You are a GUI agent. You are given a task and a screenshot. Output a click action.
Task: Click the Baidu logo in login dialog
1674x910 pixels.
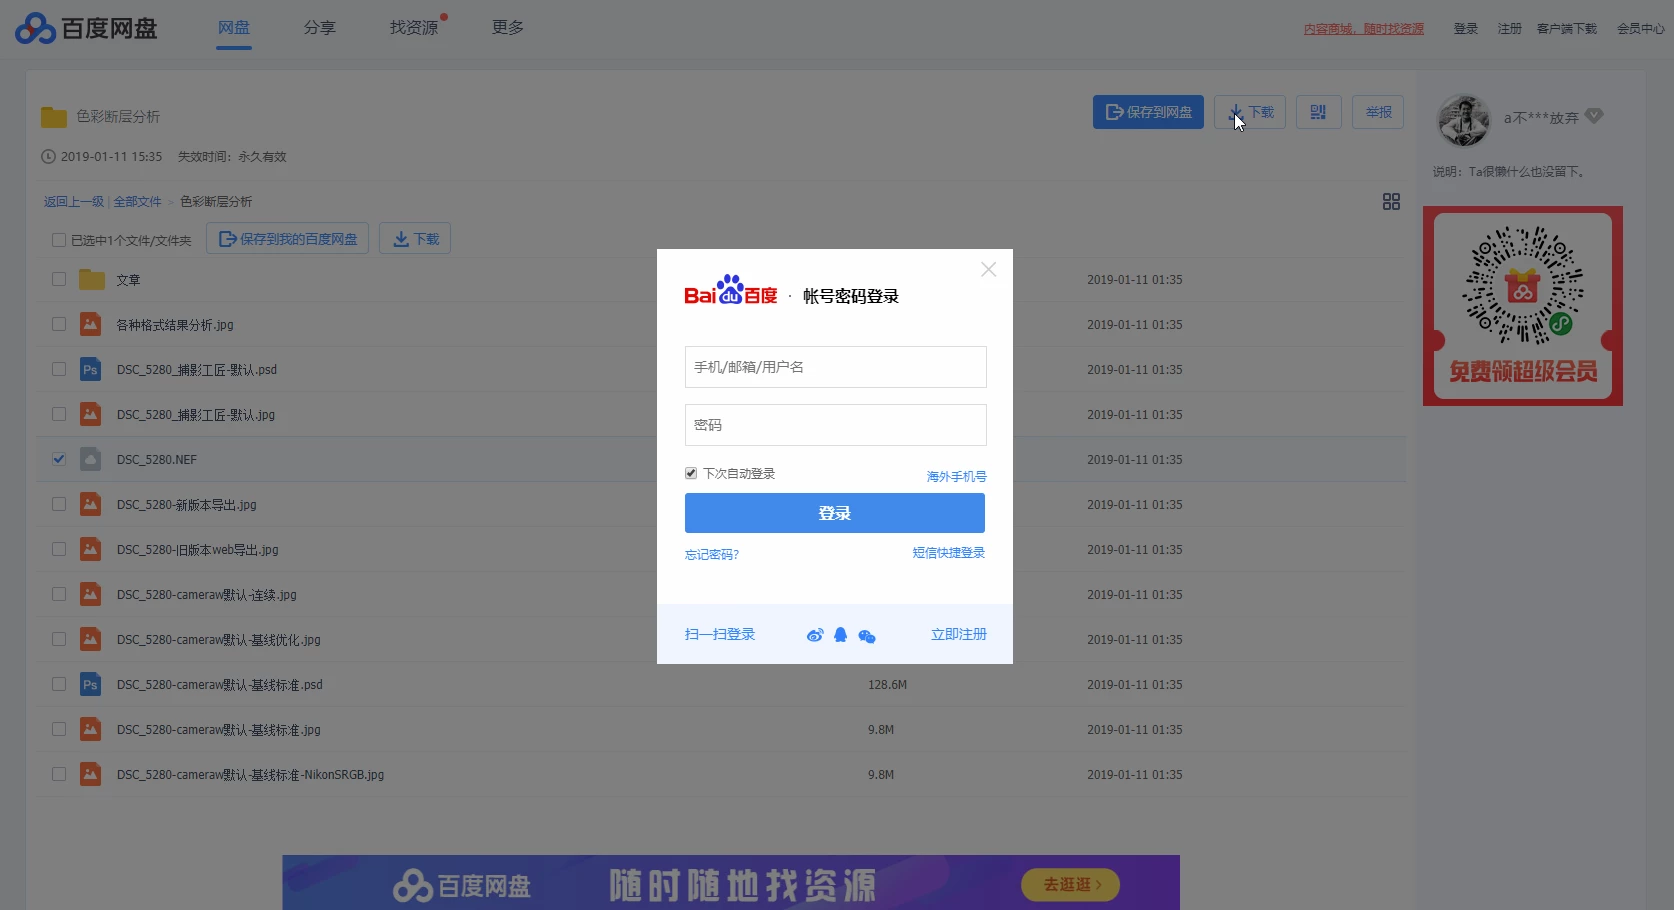coord(731,290)
